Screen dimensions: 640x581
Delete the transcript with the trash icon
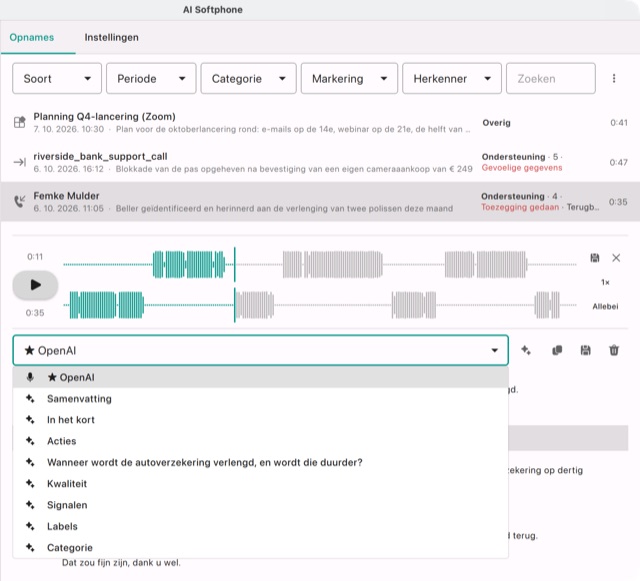coord(614,350)
